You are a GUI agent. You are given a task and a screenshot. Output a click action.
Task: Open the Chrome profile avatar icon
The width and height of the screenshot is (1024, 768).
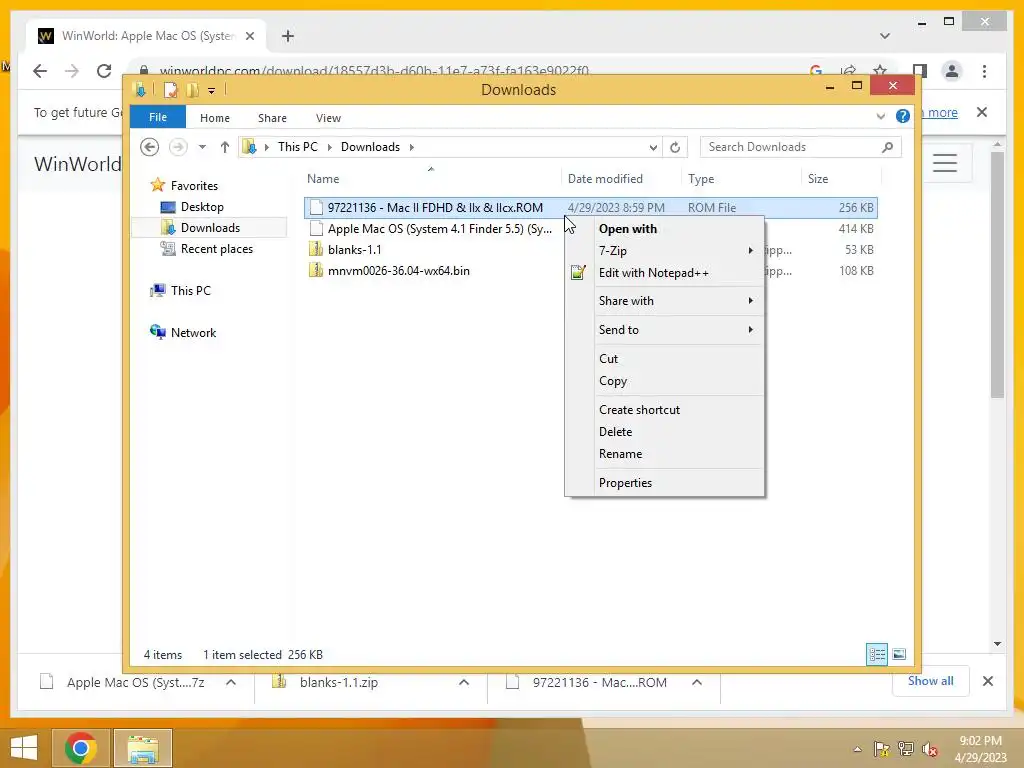(952, 71)
